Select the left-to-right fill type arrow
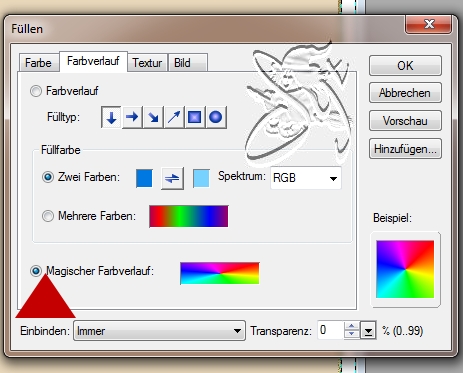The width and height of the screenshot is (463, 373). click(132, 117)
